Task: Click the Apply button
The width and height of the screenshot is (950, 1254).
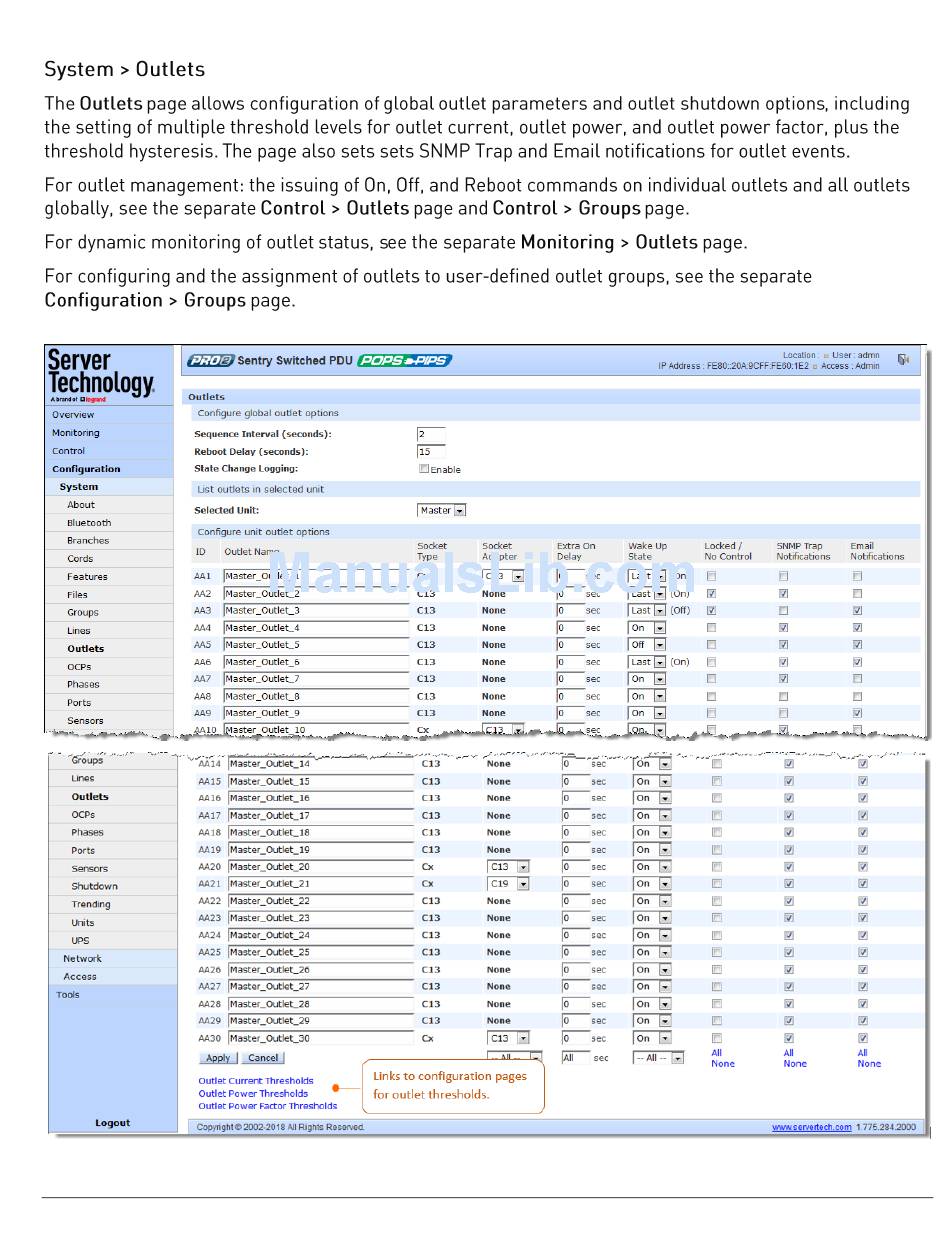Action: tap(217, 1058)
